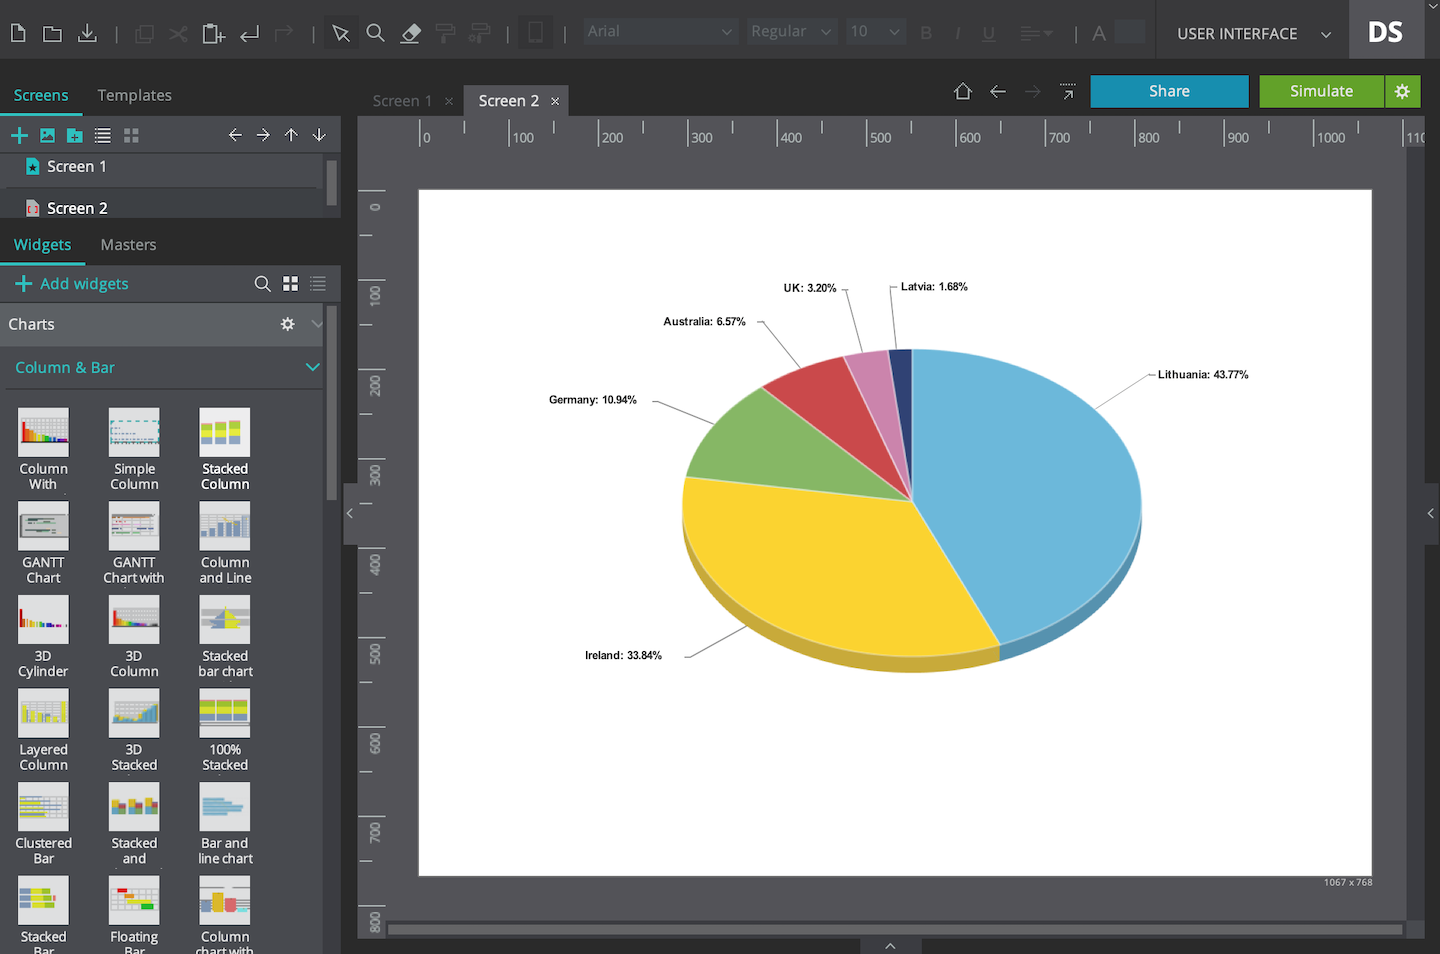Image resolution: width=1440 pixels, height=954 pixels.
Task: Create a new prototype file
Action: [x=18, y=33]
